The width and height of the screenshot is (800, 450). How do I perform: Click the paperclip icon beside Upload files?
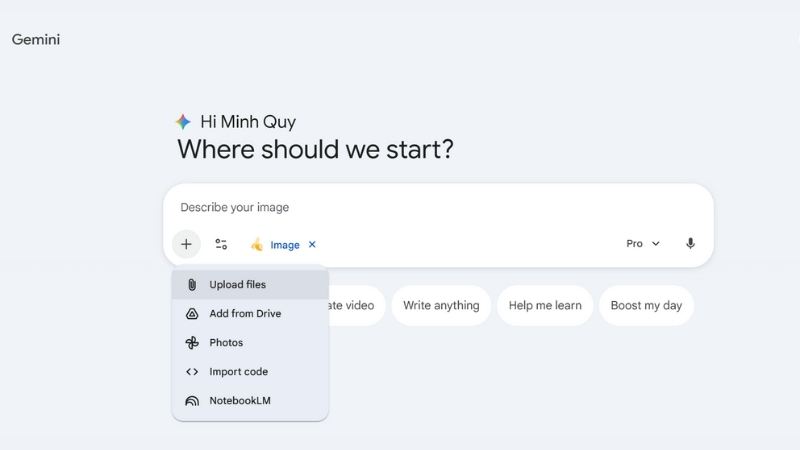click(x=192, y=285)
